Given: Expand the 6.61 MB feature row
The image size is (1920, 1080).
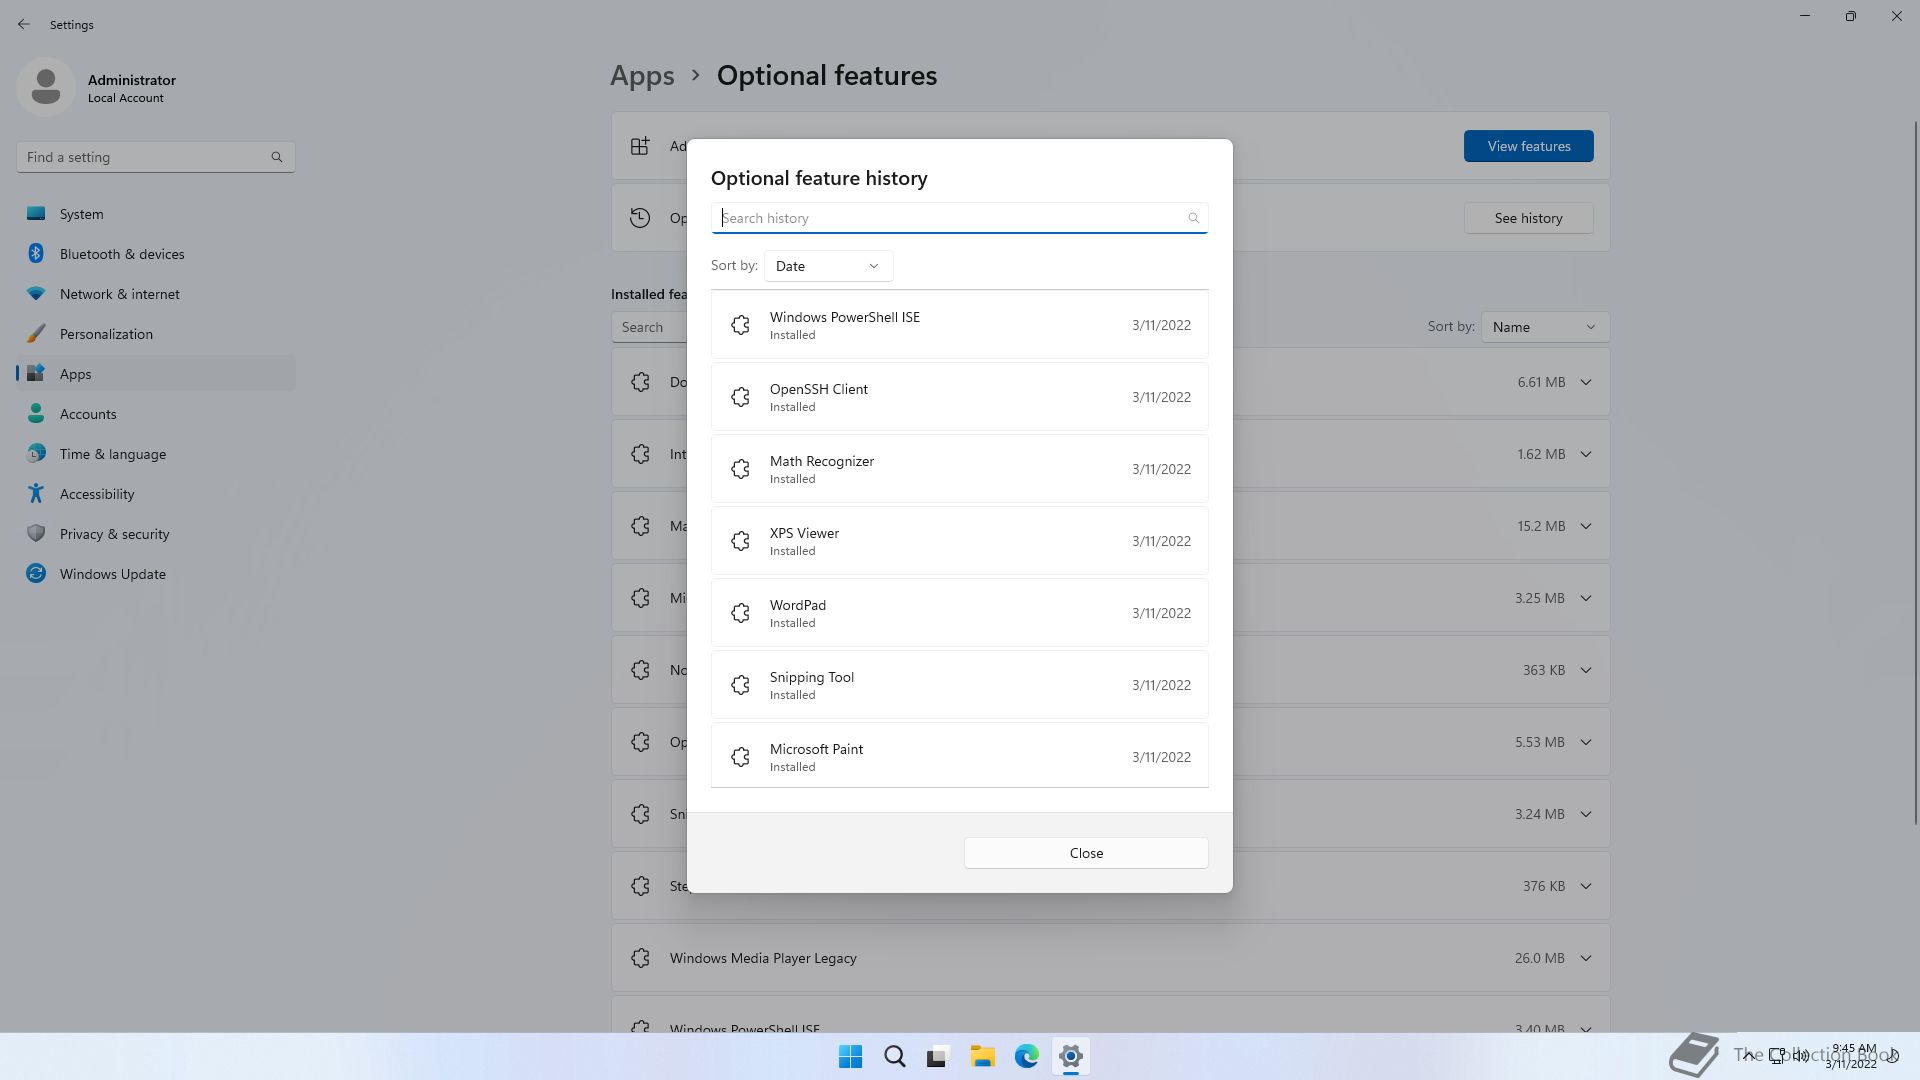Looking at the screenshot, I should pyautogui.click(x=1586, y=382).
